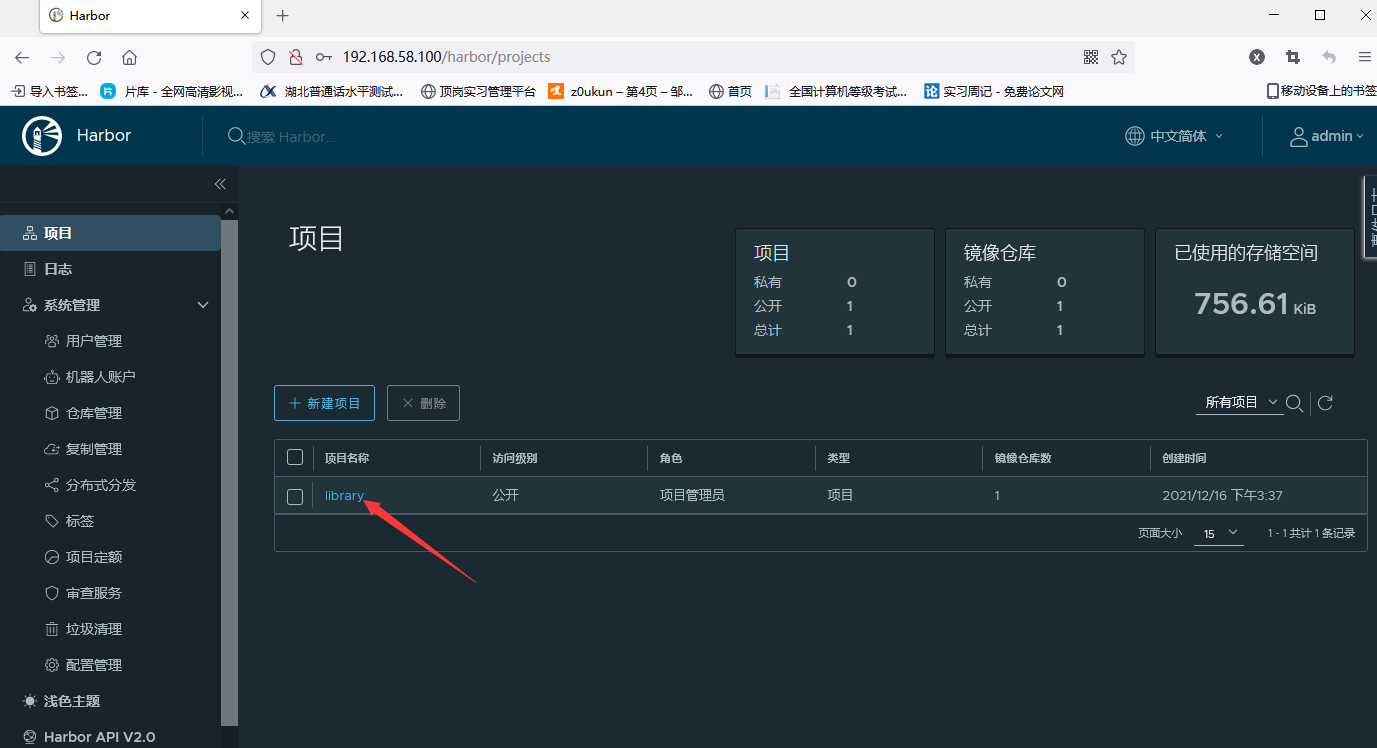Click the browser address bar URL

[x=446, y=57]
